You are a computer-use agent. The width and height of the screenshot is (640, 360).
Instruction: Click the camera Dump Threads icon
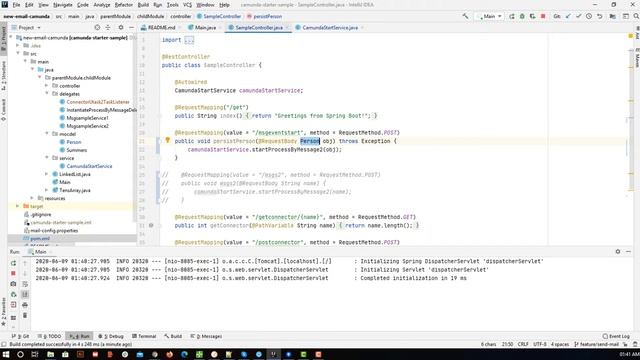(13, 284)
